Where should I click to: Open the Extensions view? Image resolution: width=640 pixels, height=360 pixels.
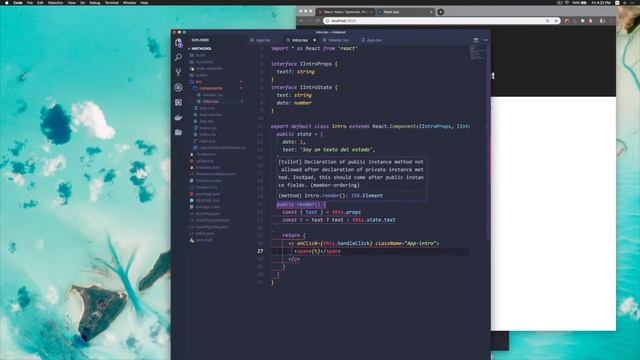click(178, 102)
